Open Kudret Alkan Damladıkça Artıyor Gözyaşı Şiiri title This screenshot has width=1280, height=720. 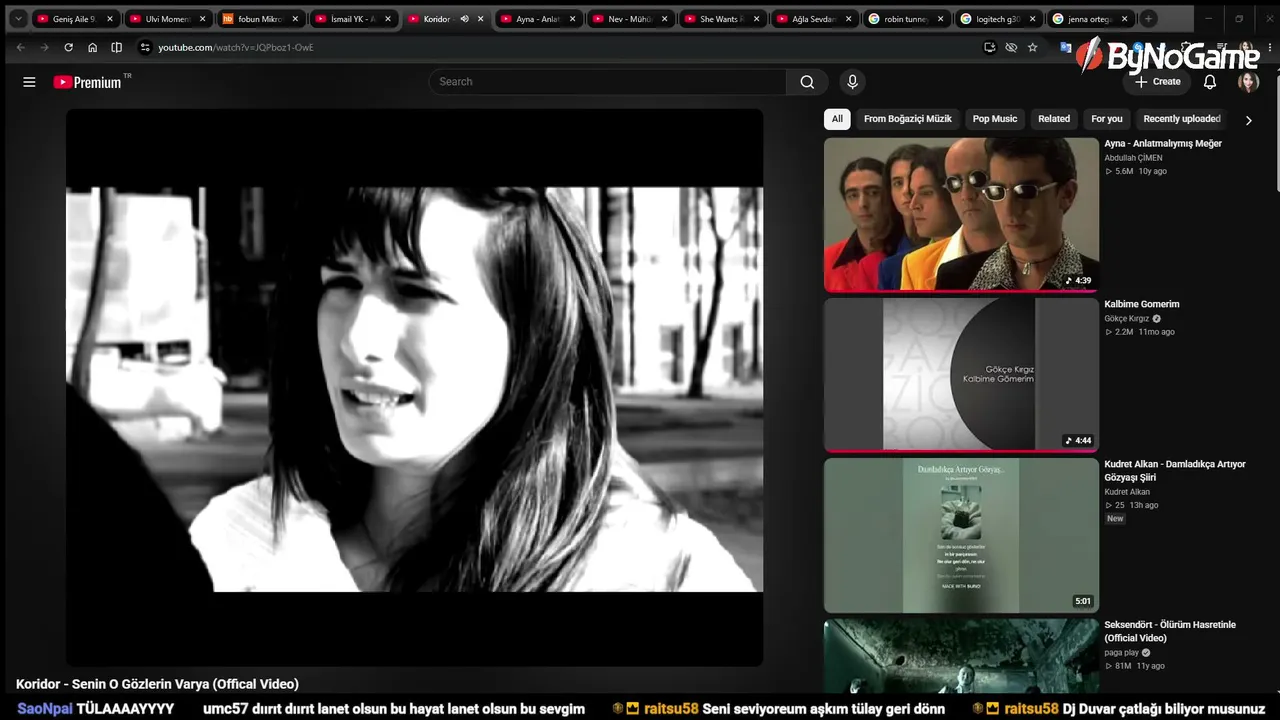tap(1175, 471)
